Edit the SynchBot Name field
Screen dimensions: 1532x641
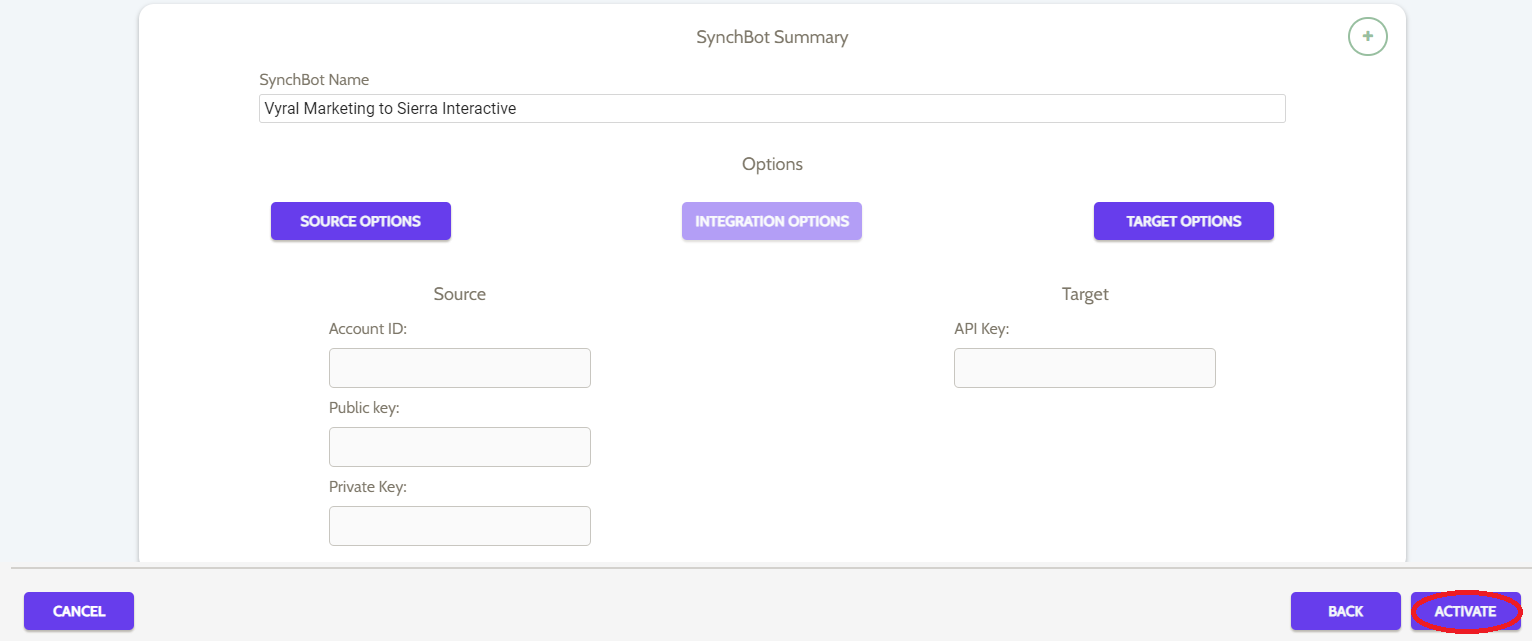click(x=772, y=108)
